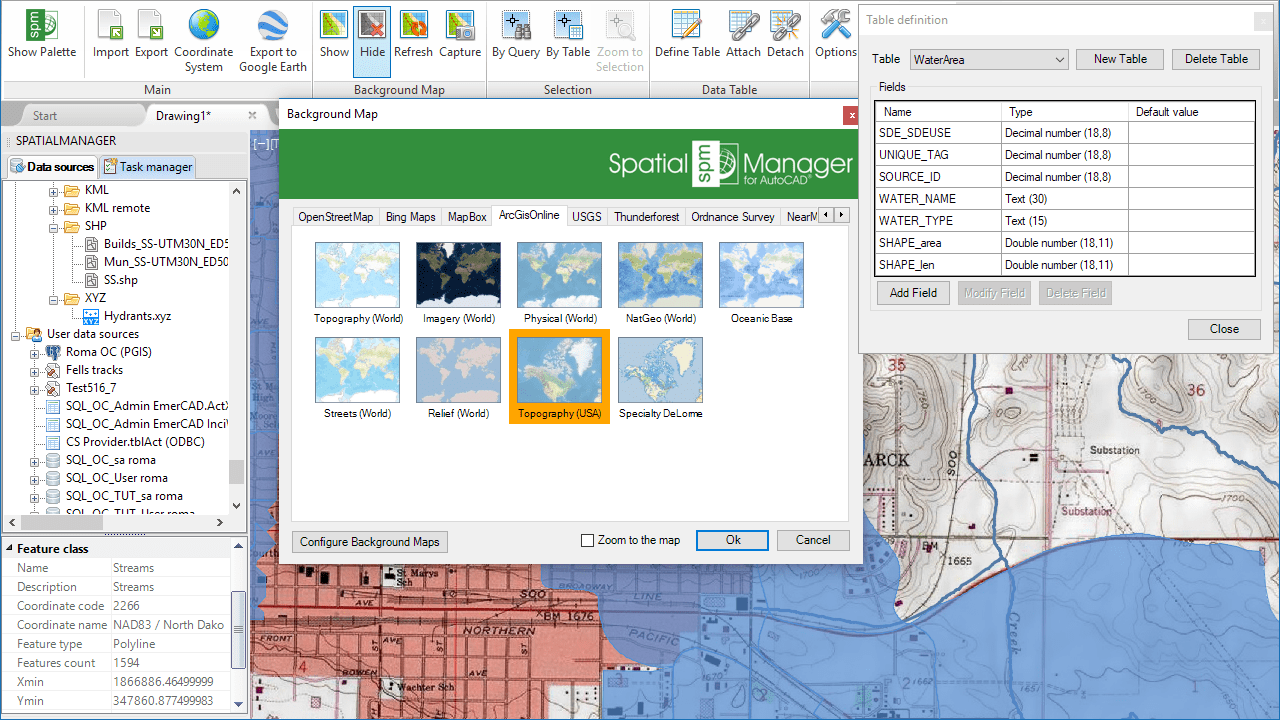The height and width of the screenshot is (720, 1280).
Task: Click the Add Field button
Action: pos(913,293)
